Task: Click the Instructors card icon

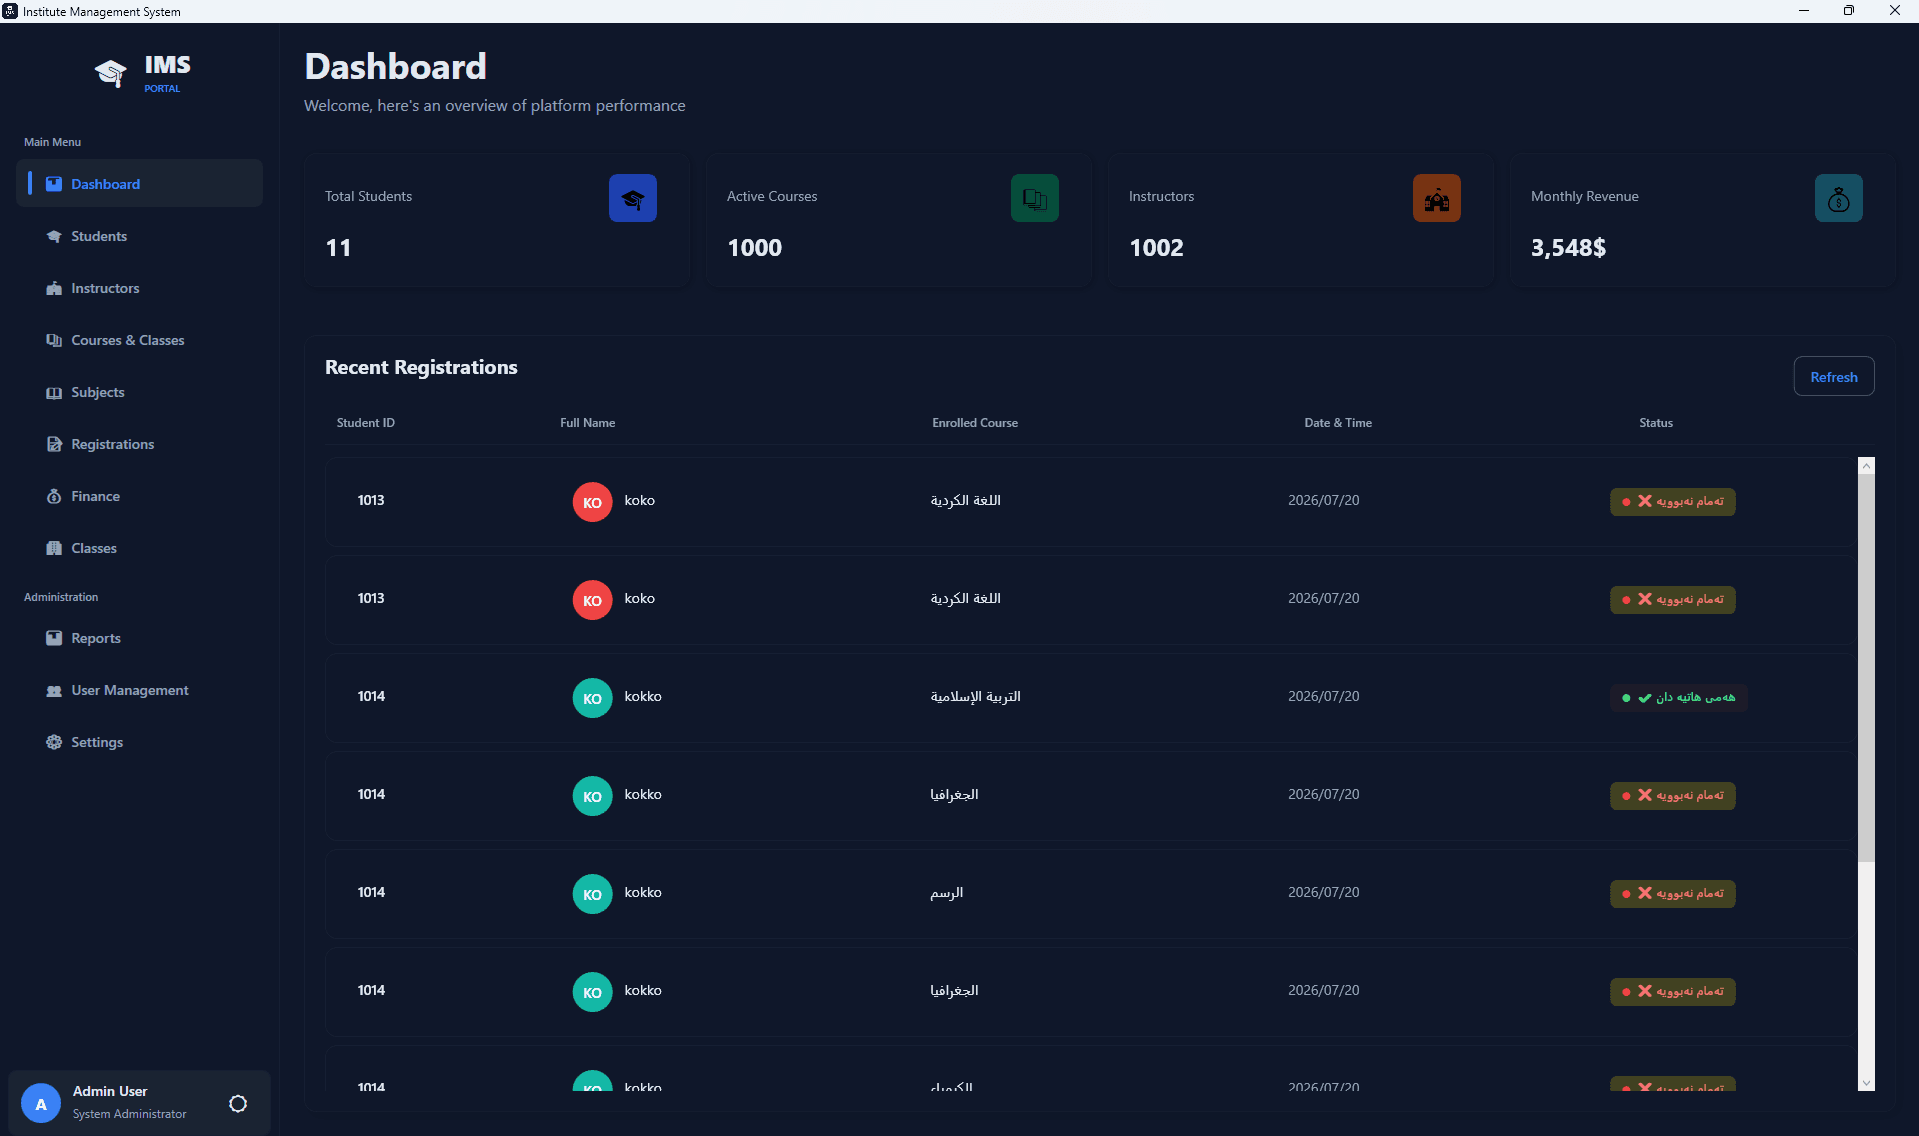Action: (x=1437, y=198)
